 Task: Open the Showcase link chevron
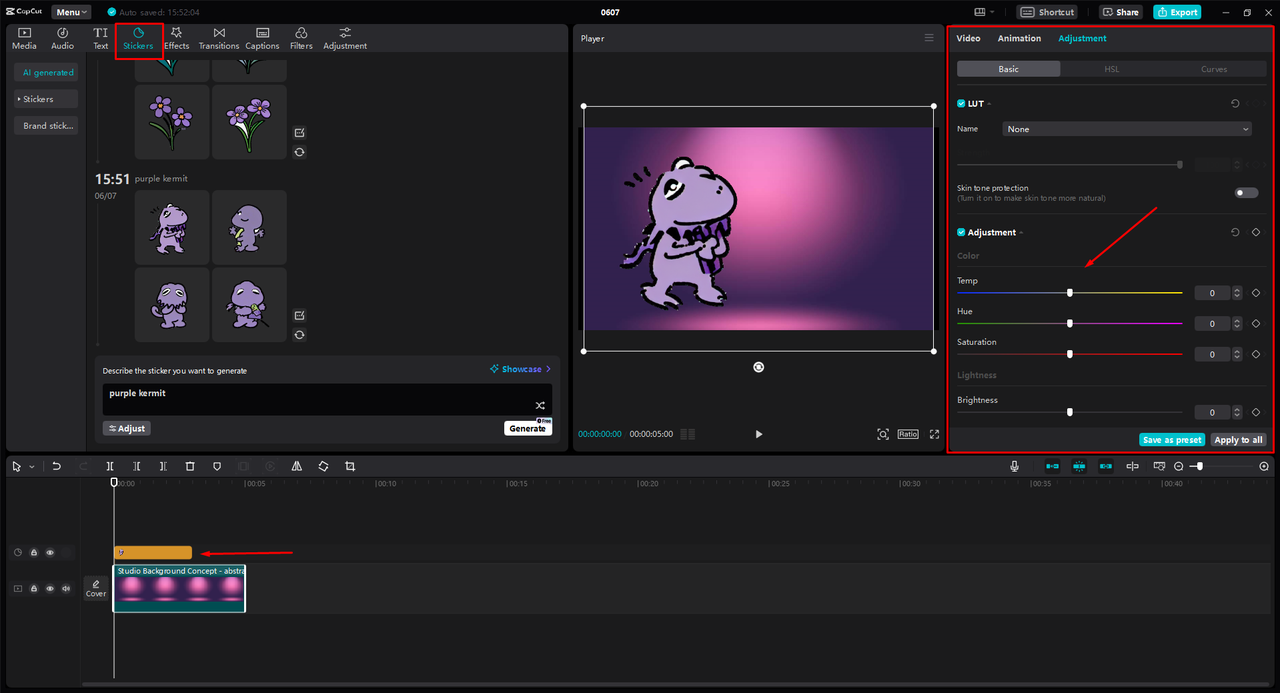pyautogui.click(x=548, y=369)
